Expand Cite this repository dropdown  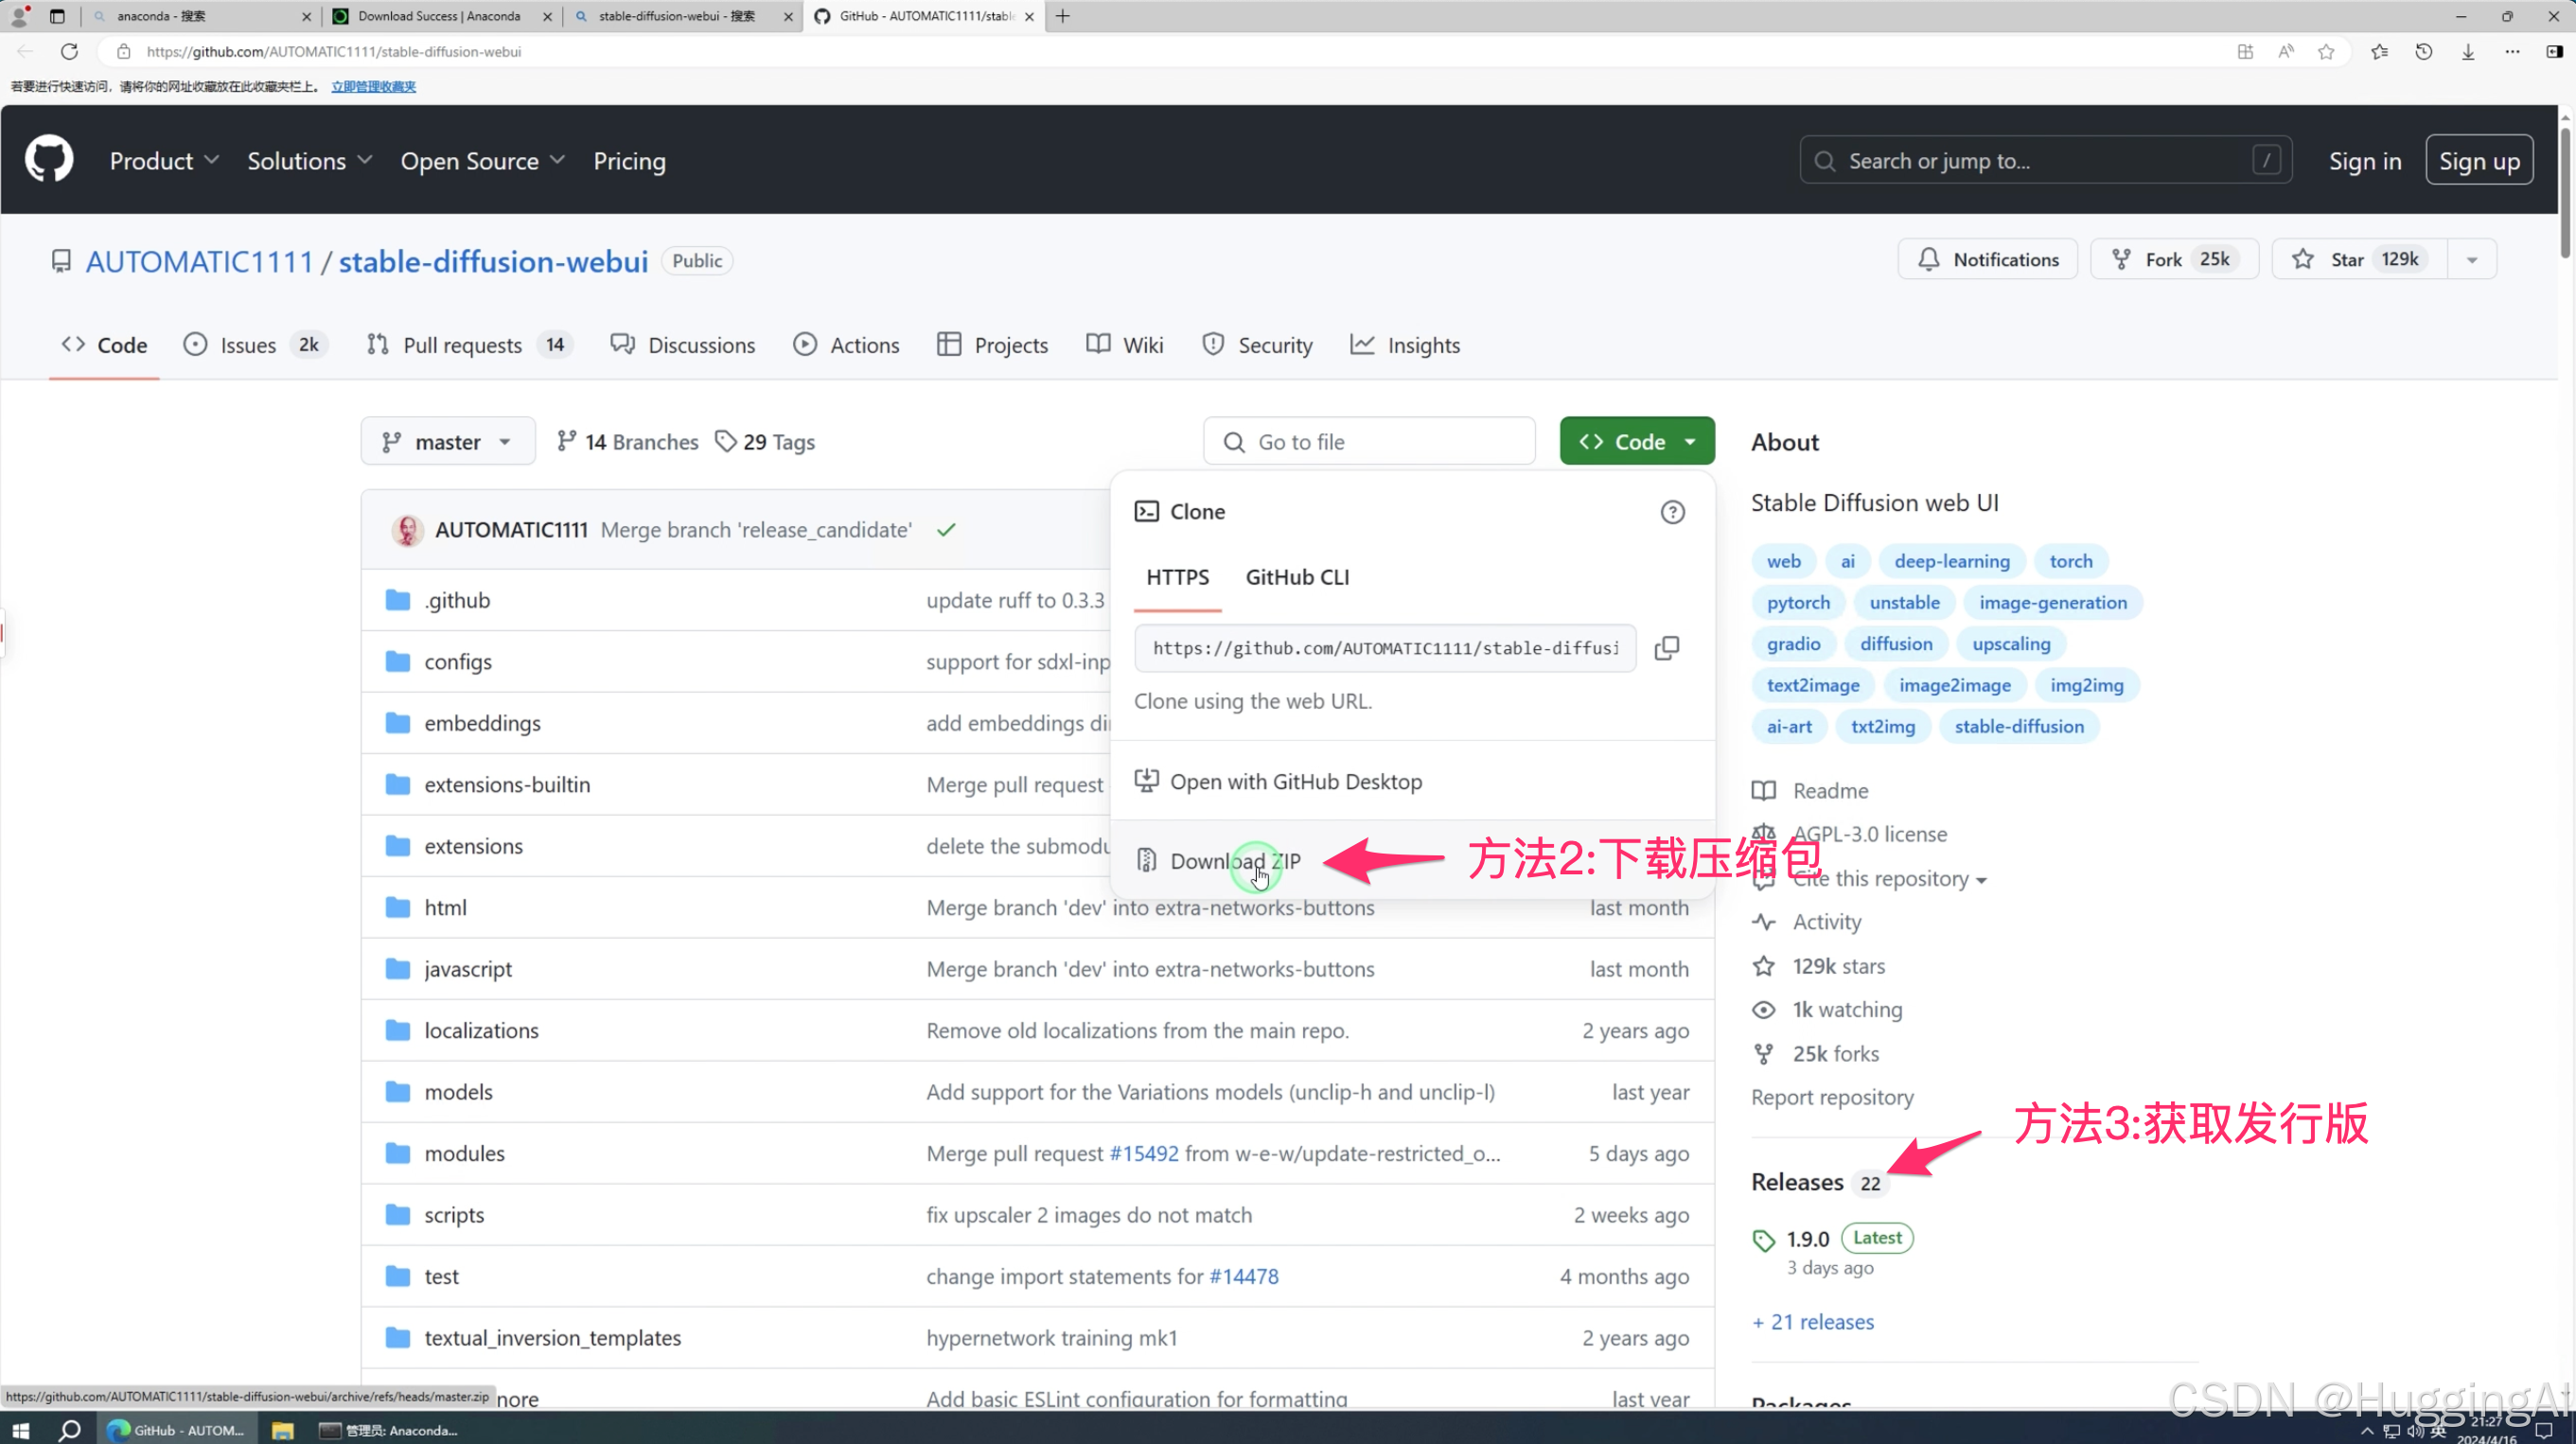pyautogui.click(x=1888, y=879)
